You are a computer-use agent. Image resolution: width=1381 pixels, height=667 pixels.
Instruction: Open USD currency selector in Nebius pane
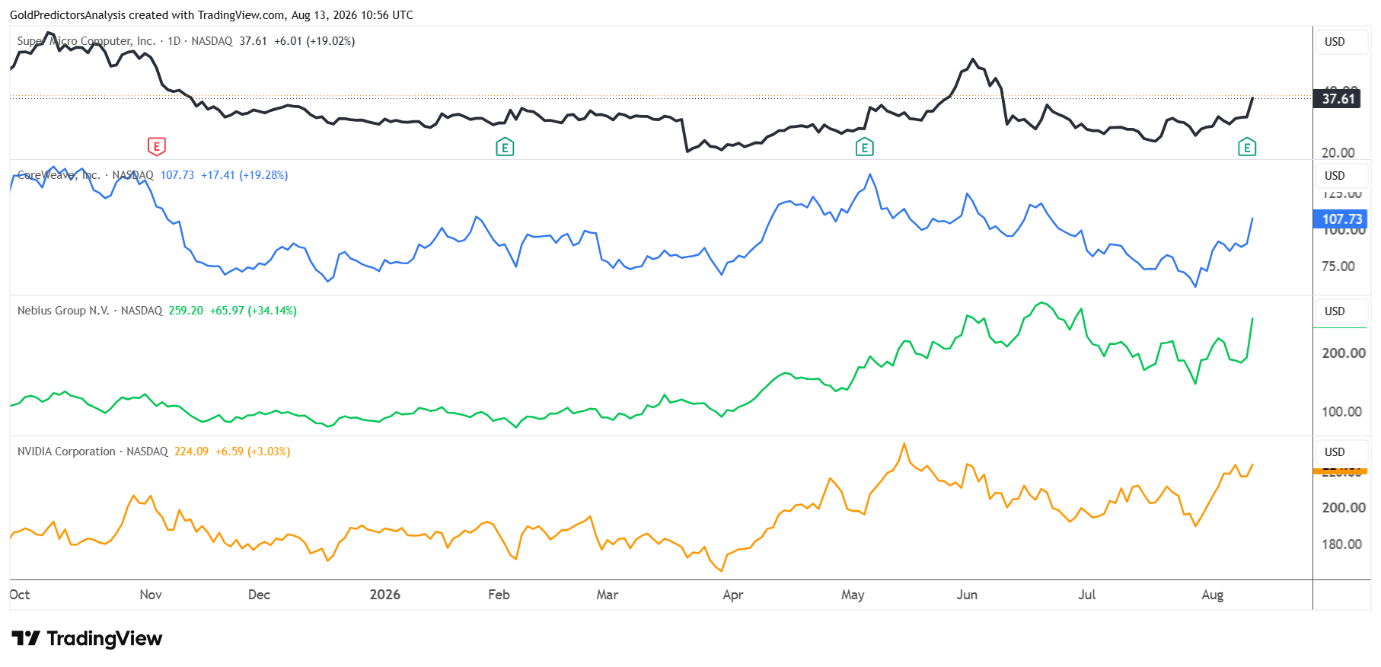[1335, 311]
